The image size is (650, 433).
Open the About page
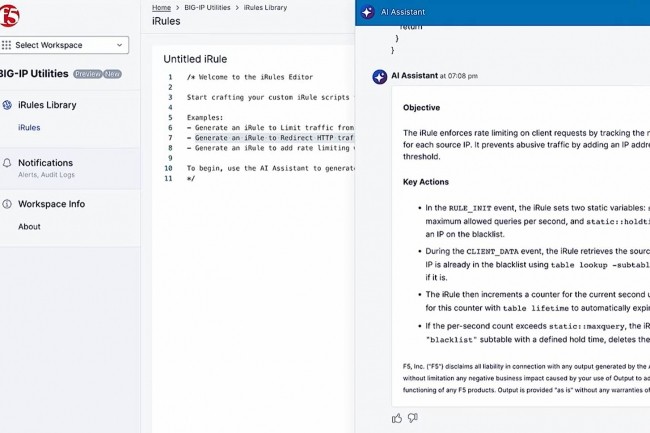click(x=29, y=227)
